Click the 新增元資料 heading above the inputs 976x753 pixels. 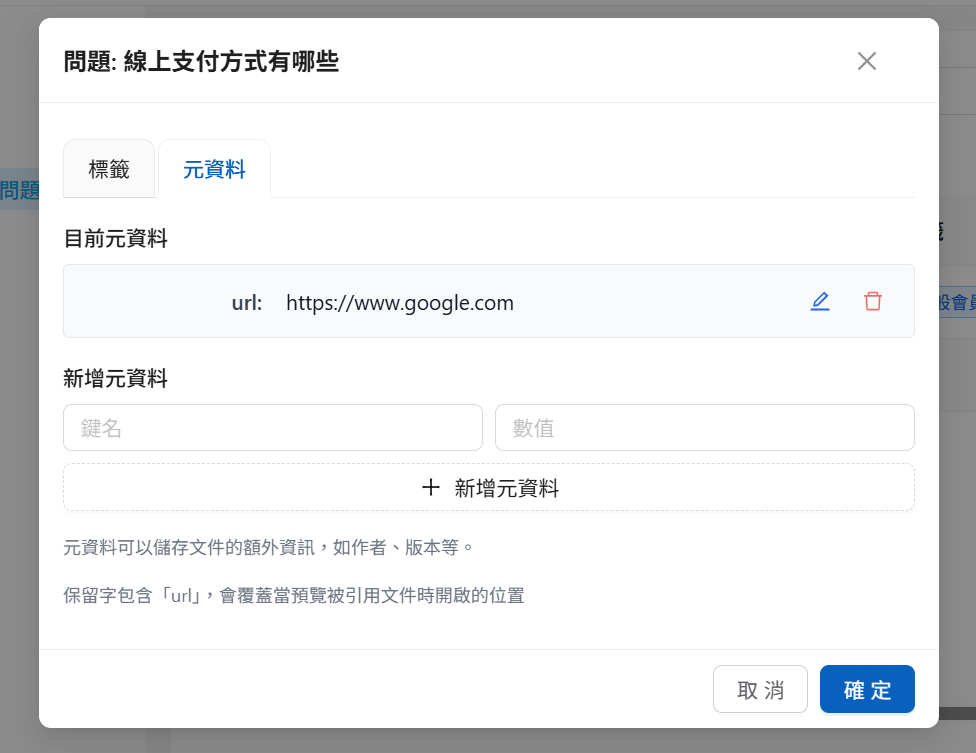115,379
